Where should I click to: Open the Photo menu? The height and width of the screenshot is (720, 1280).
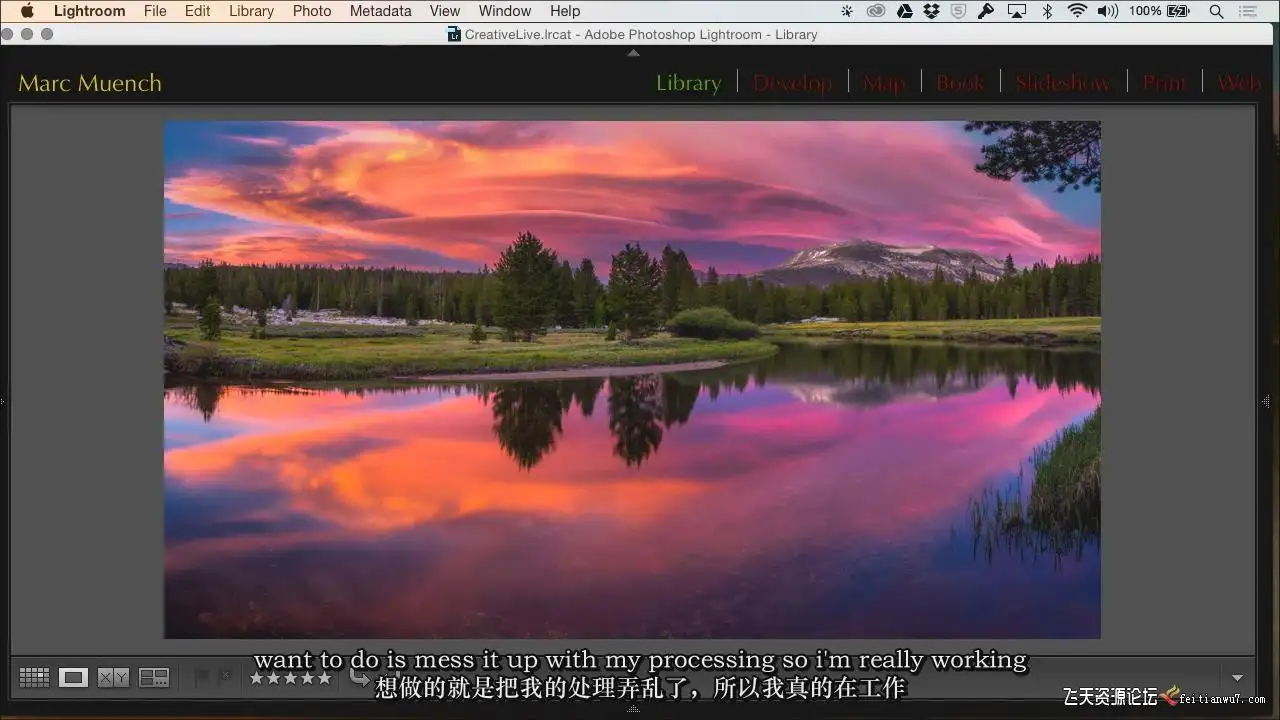312,11
